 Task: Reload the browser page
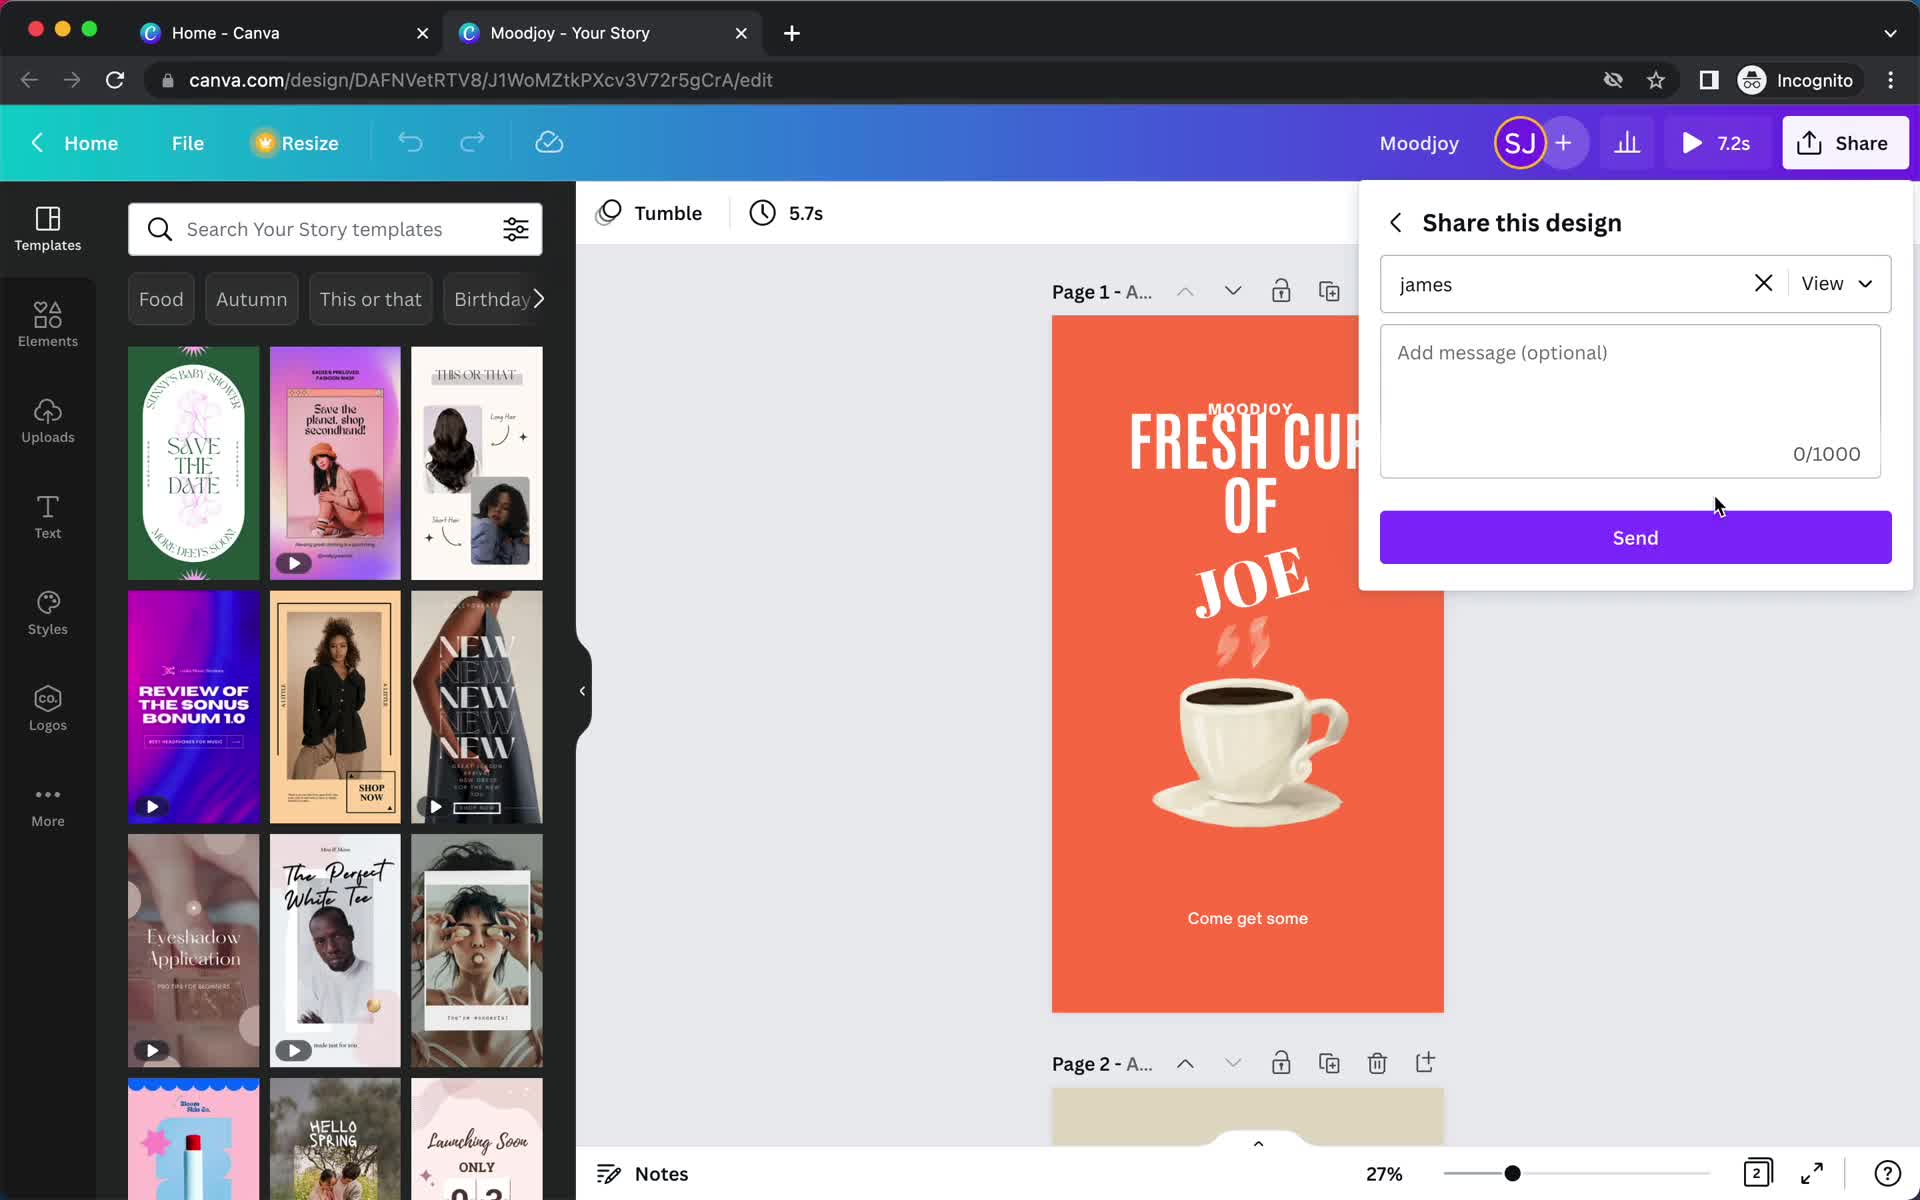[115, 80]
